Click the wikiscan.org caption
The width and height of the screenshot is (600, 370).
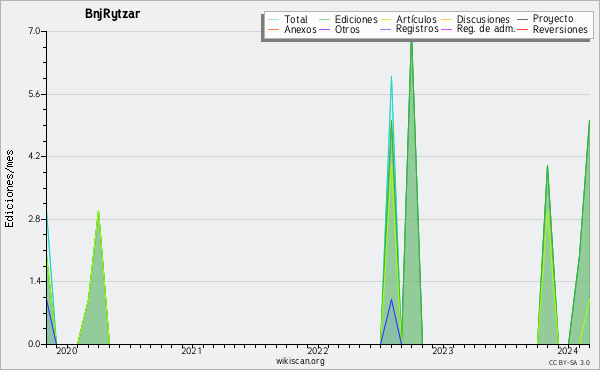(x=300, y=361)
